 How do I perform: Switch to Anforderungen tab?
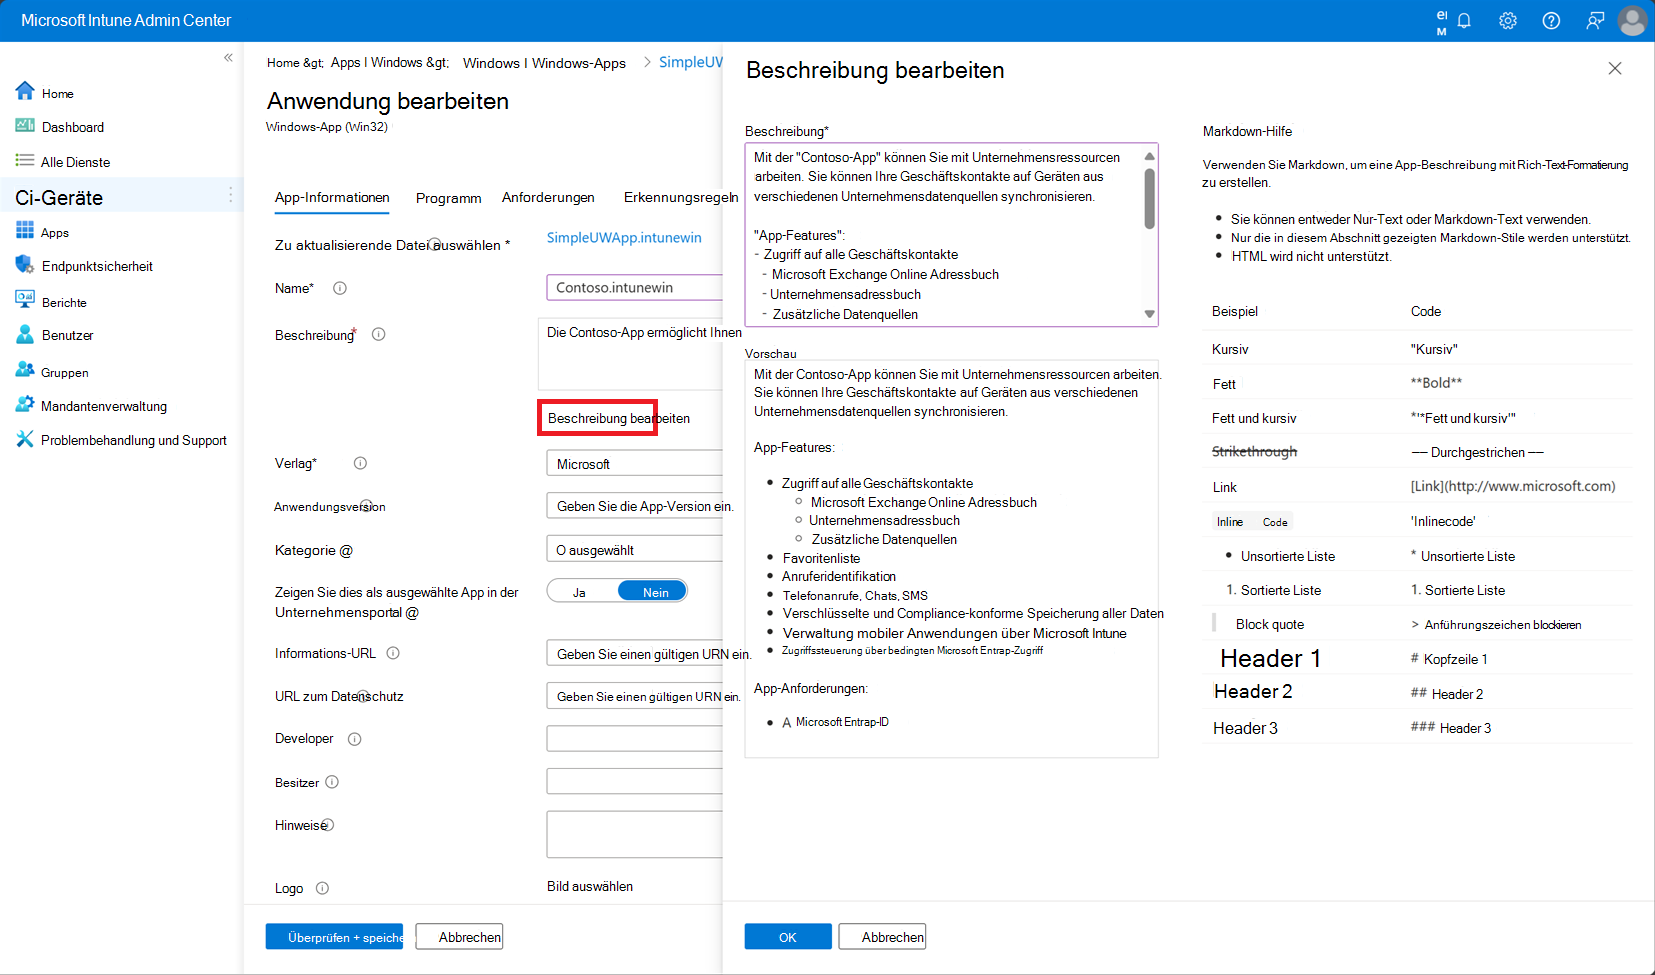548,198
